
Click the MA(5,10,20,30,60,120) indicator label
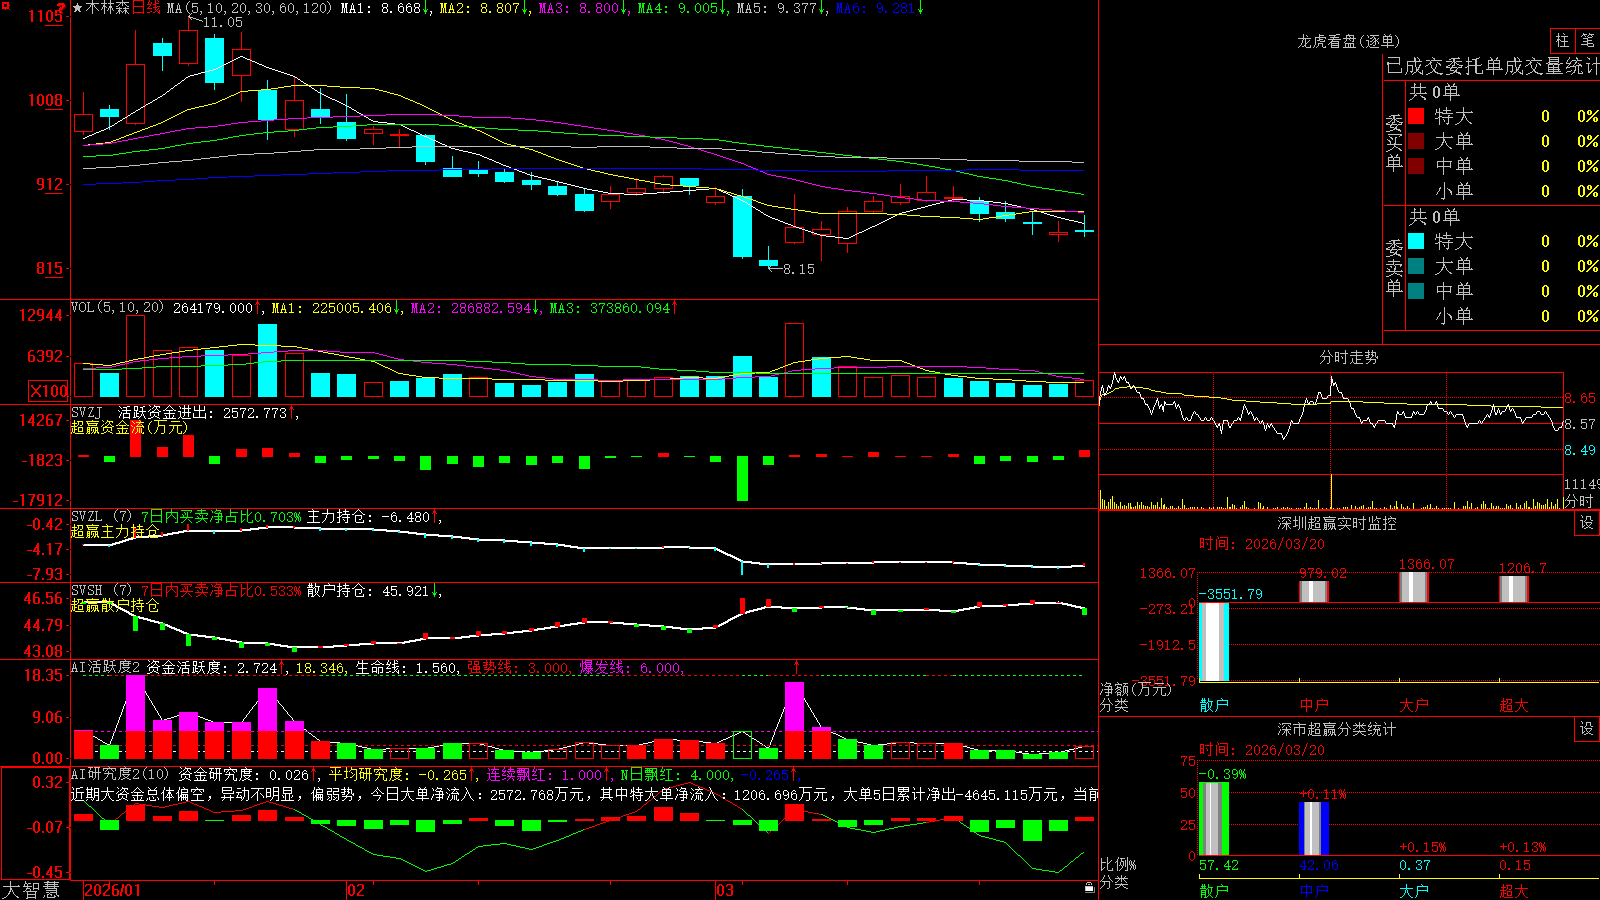[249, 8]
